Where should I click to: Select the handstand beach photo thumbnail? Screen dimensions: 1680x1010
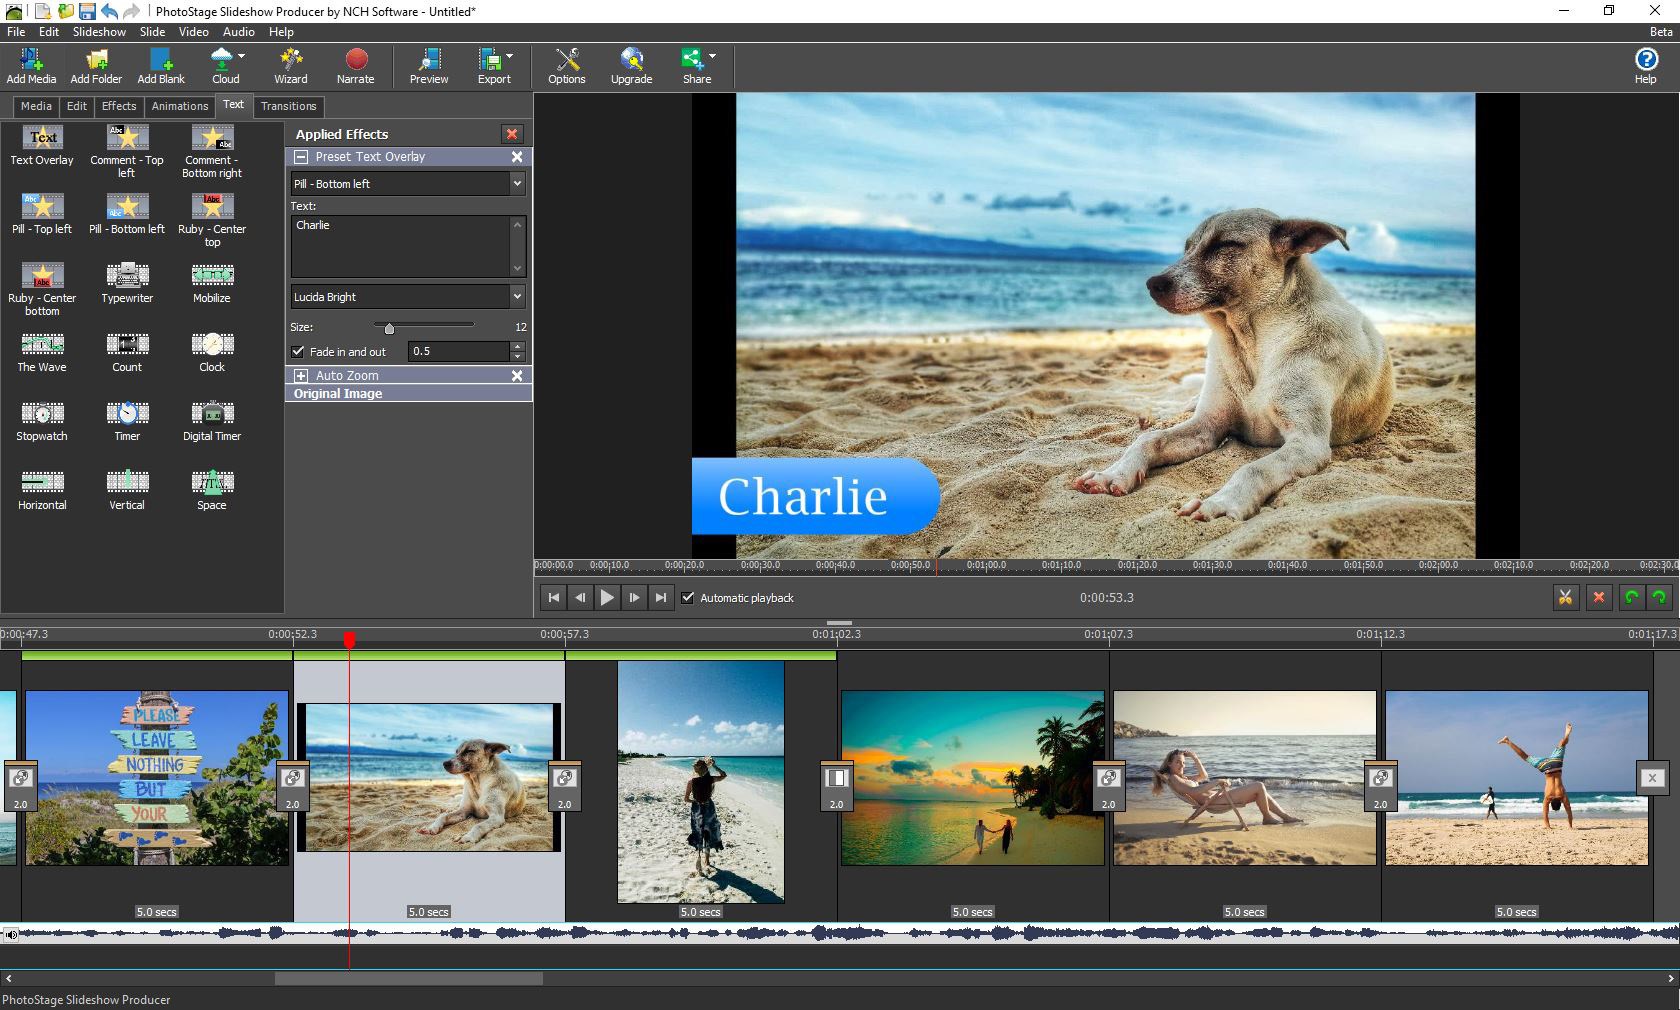[1516, 778]
